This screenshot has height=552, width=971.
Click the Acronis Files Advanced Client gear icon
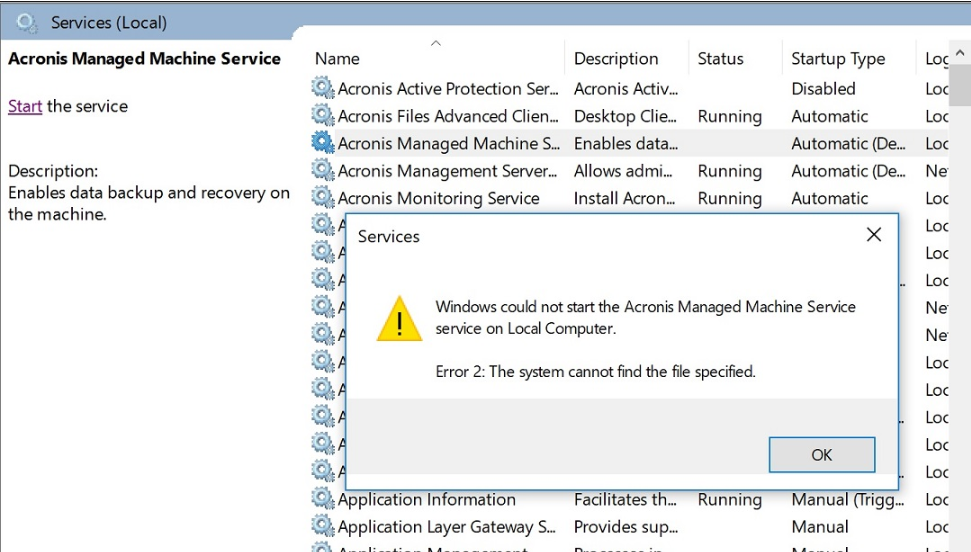tap(323, 116)
